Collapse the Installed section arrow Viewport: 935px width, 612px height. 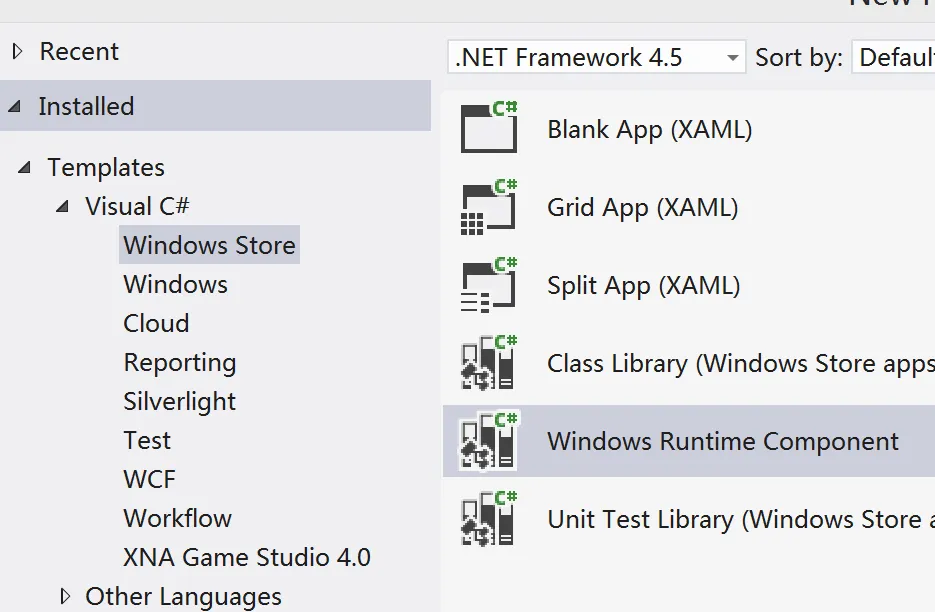coord(15,107)
